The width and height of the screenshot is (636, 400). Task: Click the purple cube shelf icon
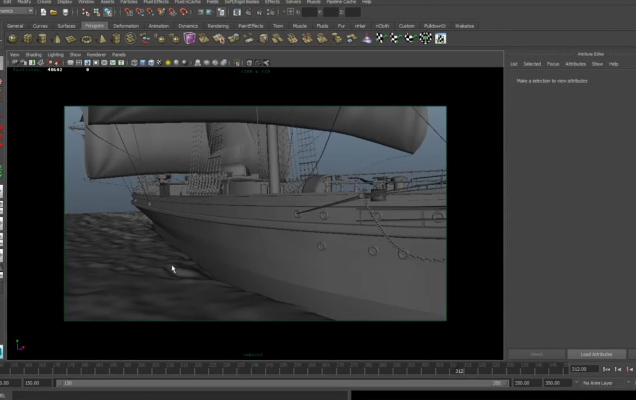(189, 38)
